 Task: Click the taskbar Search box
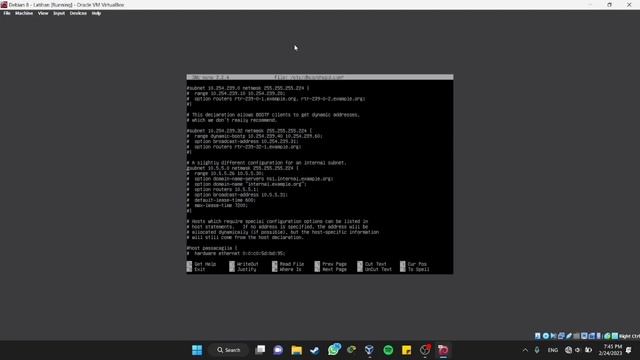(x=229, y=350)
